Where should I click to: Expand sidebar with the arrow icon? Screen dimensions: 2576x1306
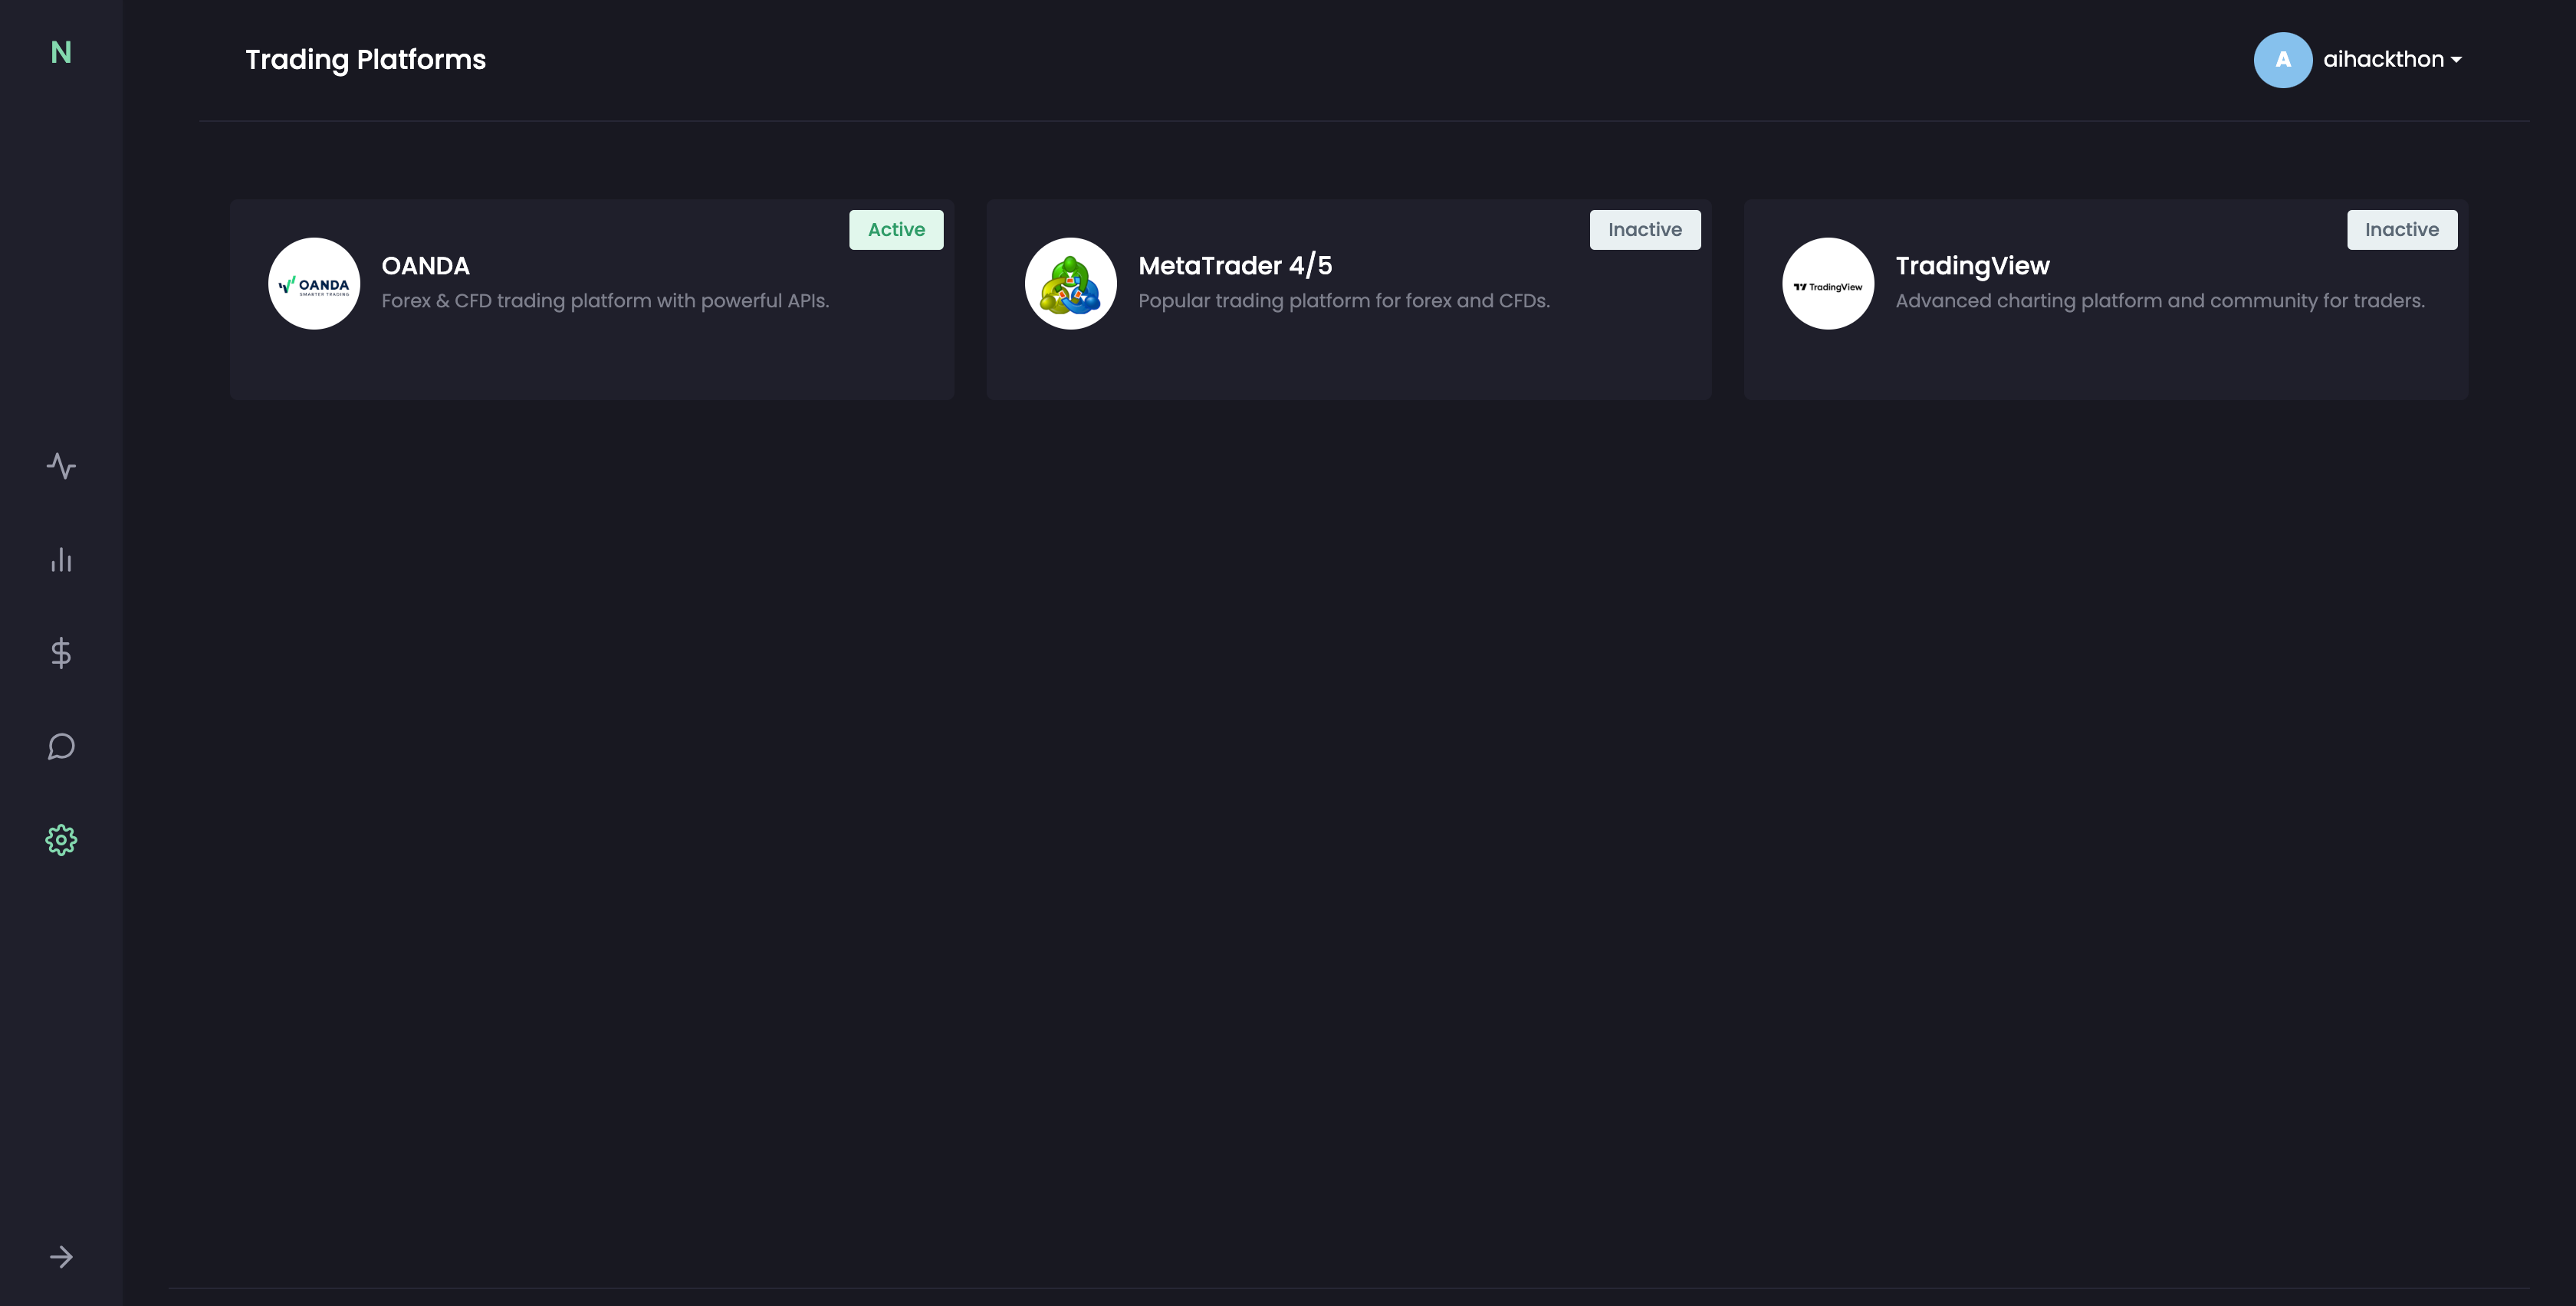coord(61,1257)
